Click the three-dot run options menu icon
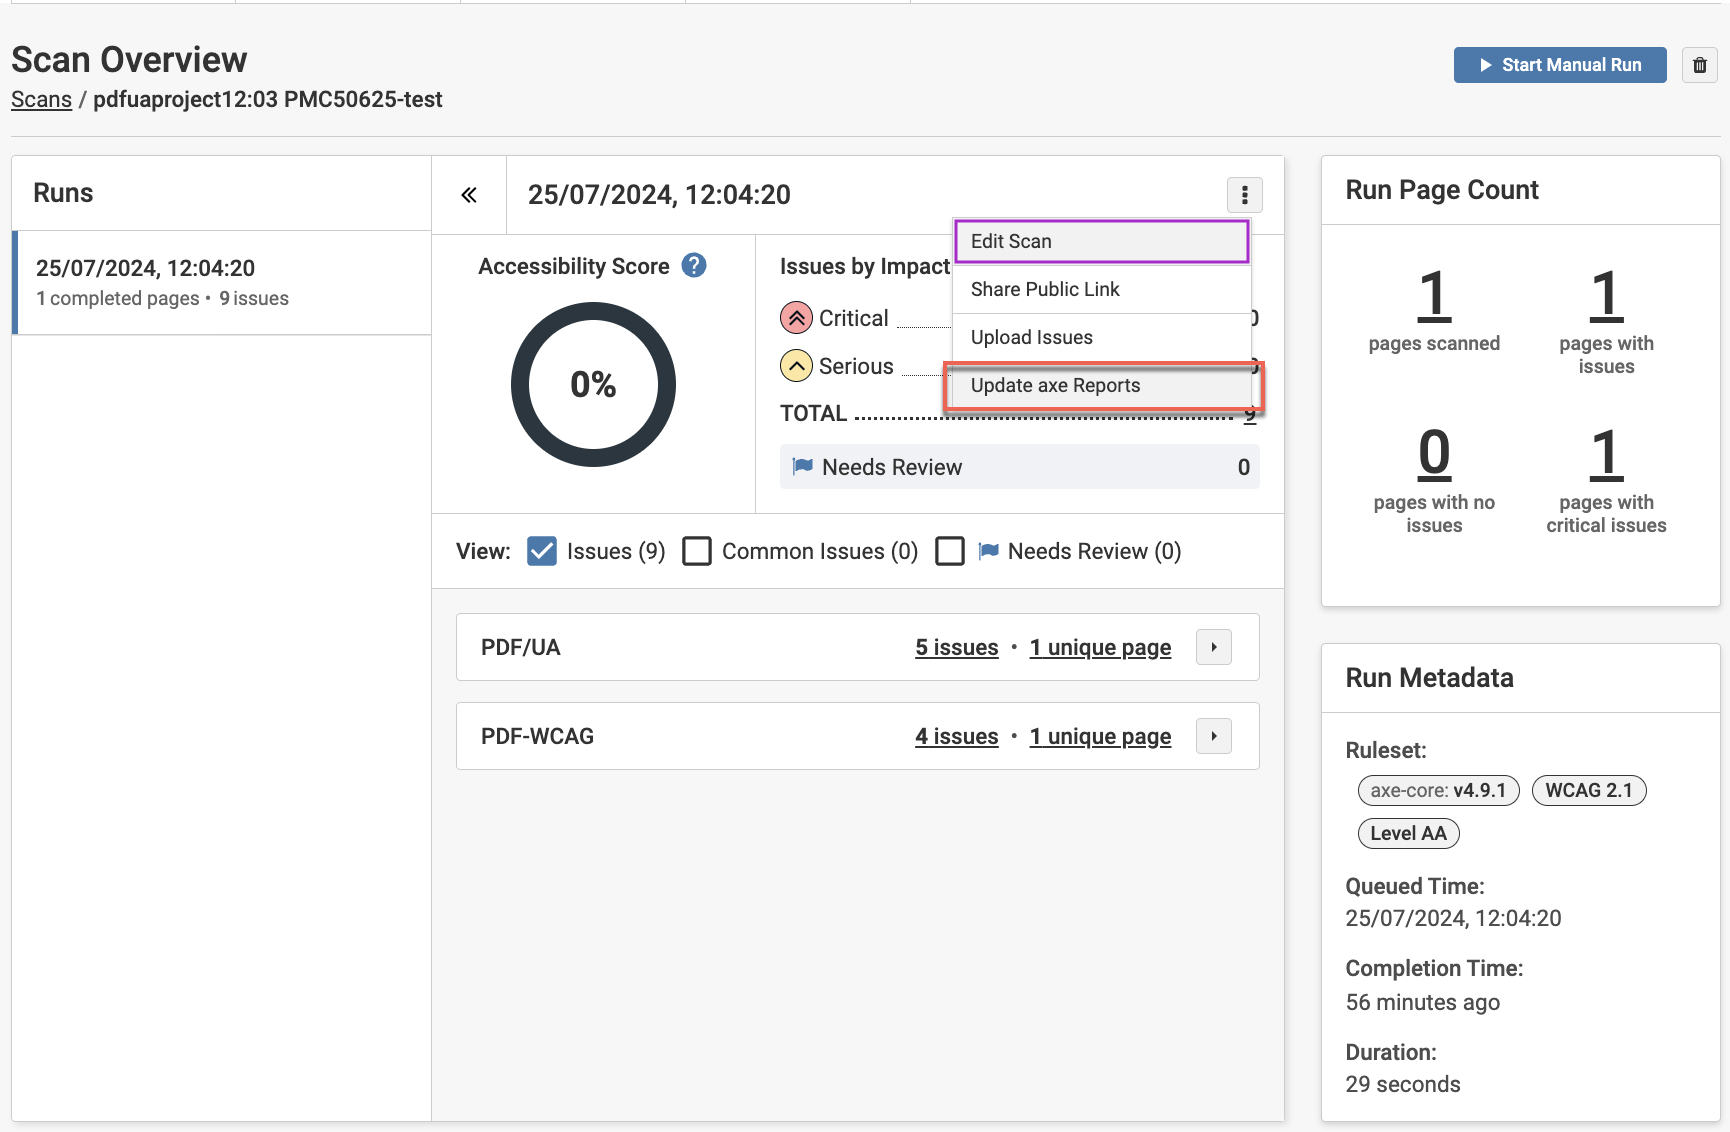Screen dimensions: 1730x1132 [1244, 195]
